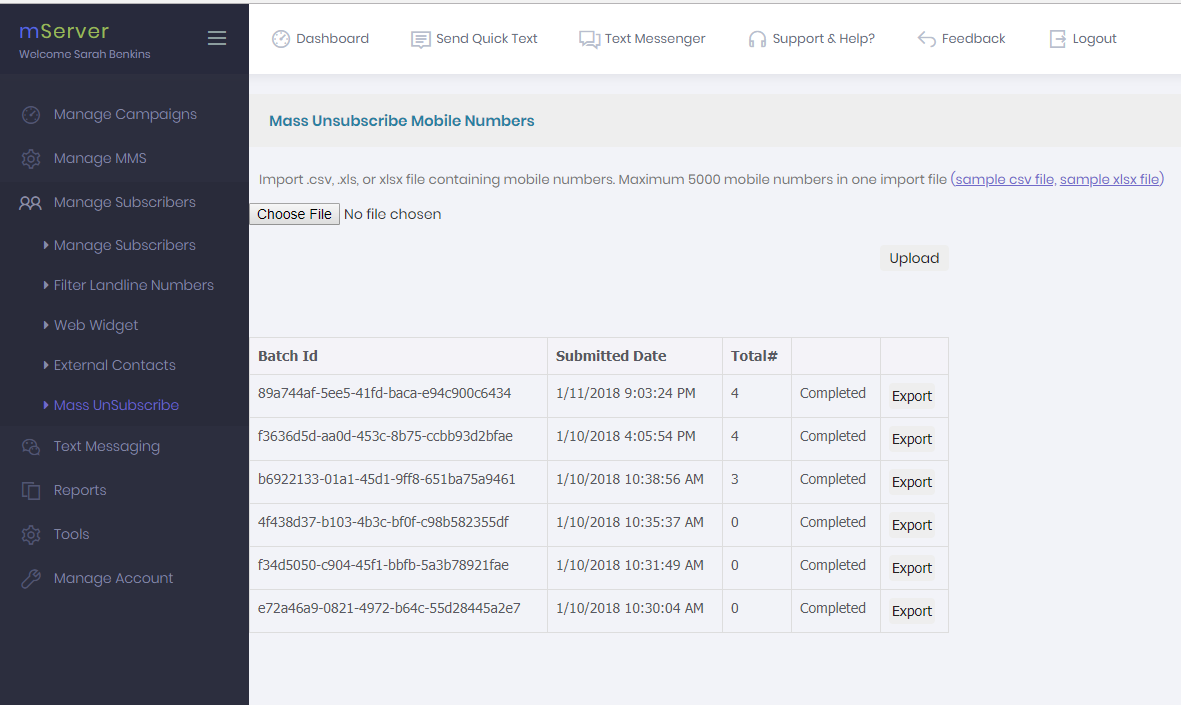Screen dimensions: 1181x705
Task: Click date 1/11/2018 9:03:24 PM
Action: click(x=626, y=393)
